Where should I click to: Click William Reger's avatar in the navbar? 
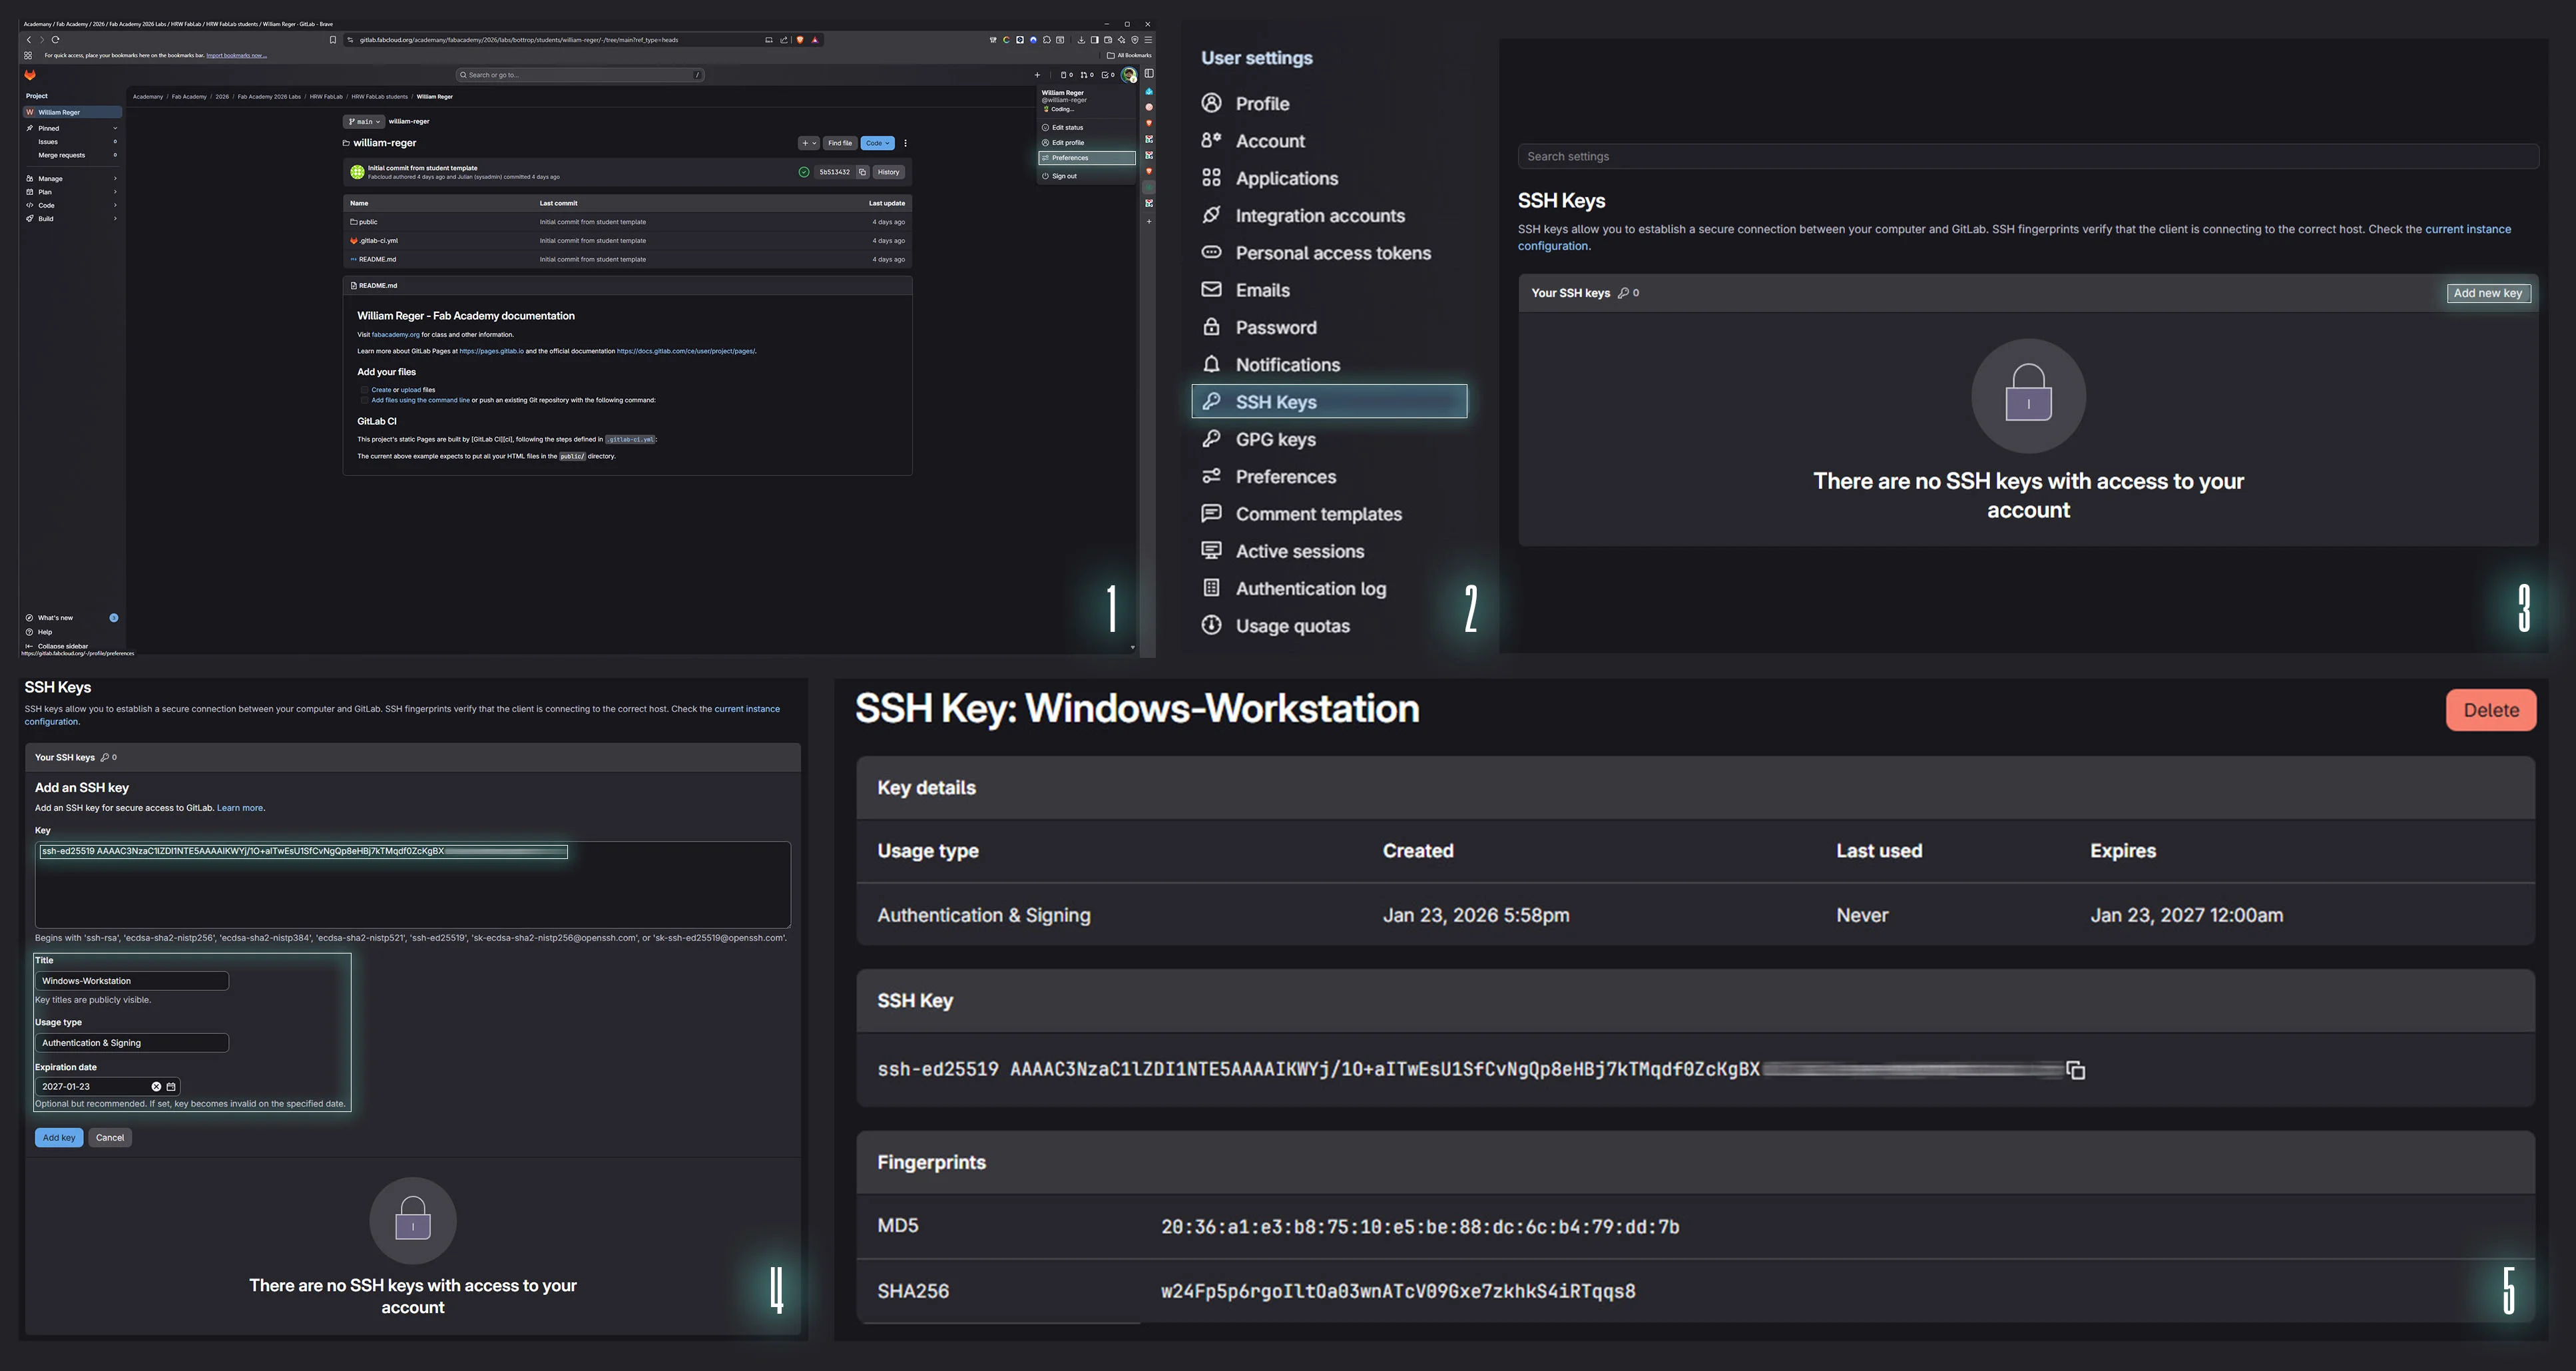[1129, 74]
